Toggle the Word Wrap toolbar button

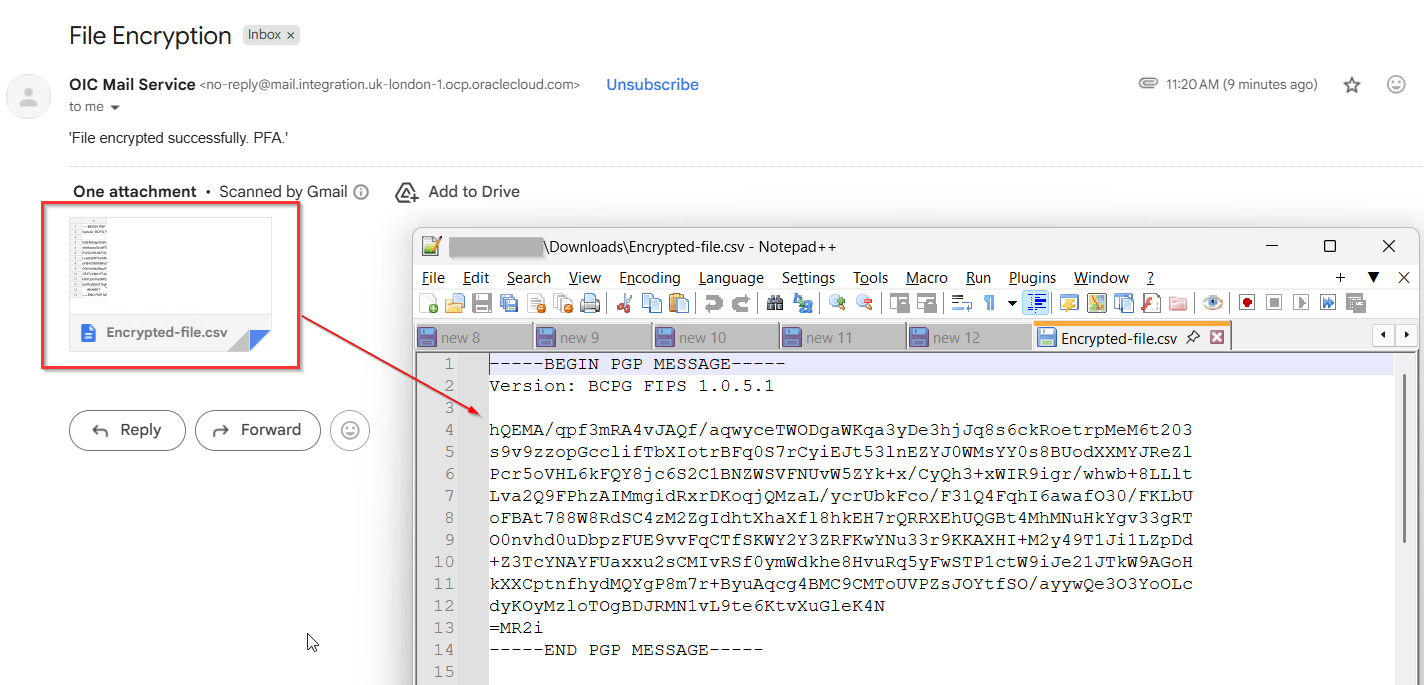pyautogui.click(x=962, y=303)
